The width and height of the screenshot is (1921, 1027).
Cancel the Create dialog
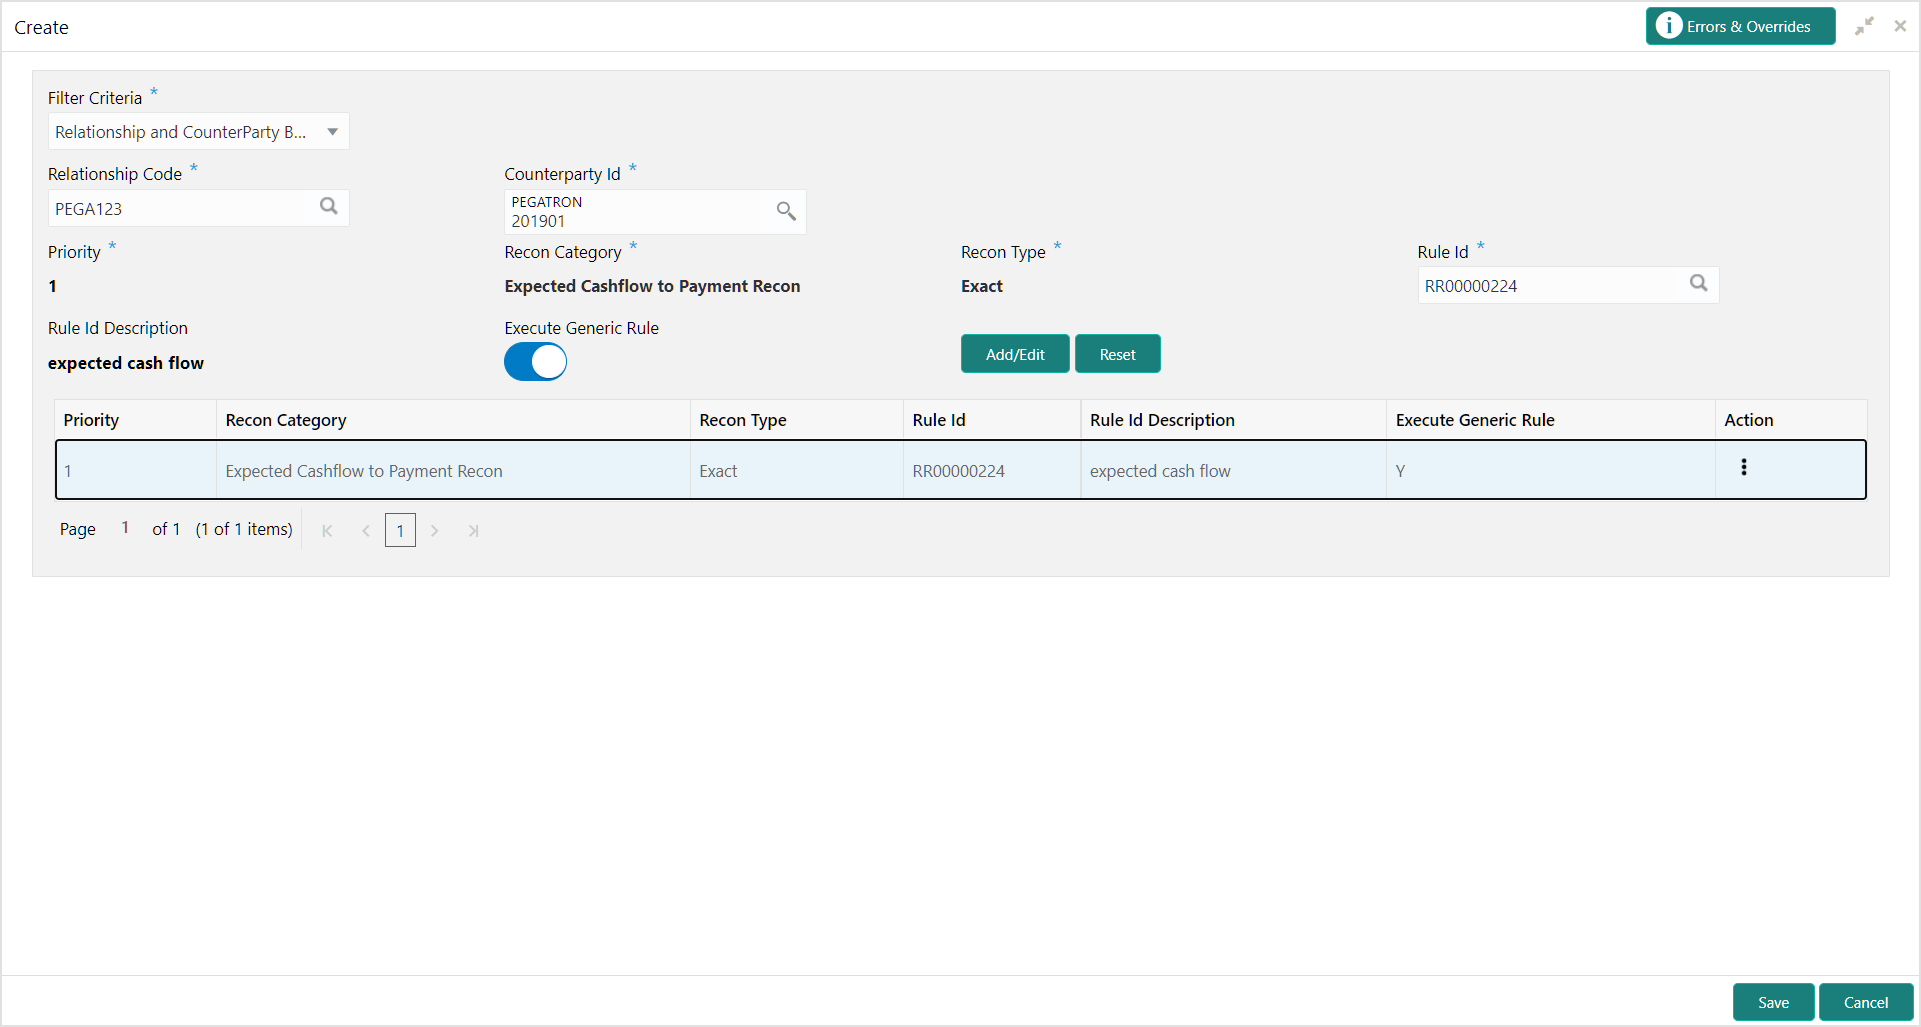coord(1866,1002)
